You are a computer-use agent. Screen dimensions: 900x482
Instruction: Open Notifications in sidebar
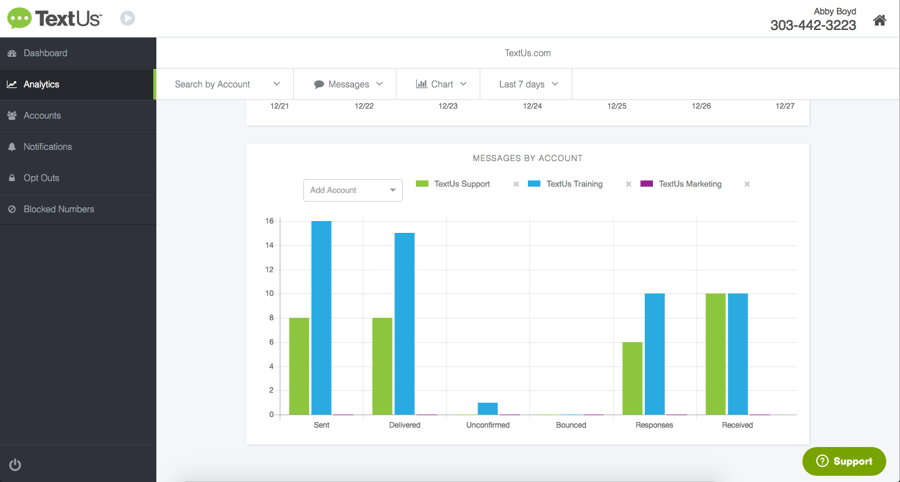pyautogui.click(x=78, y=147)
